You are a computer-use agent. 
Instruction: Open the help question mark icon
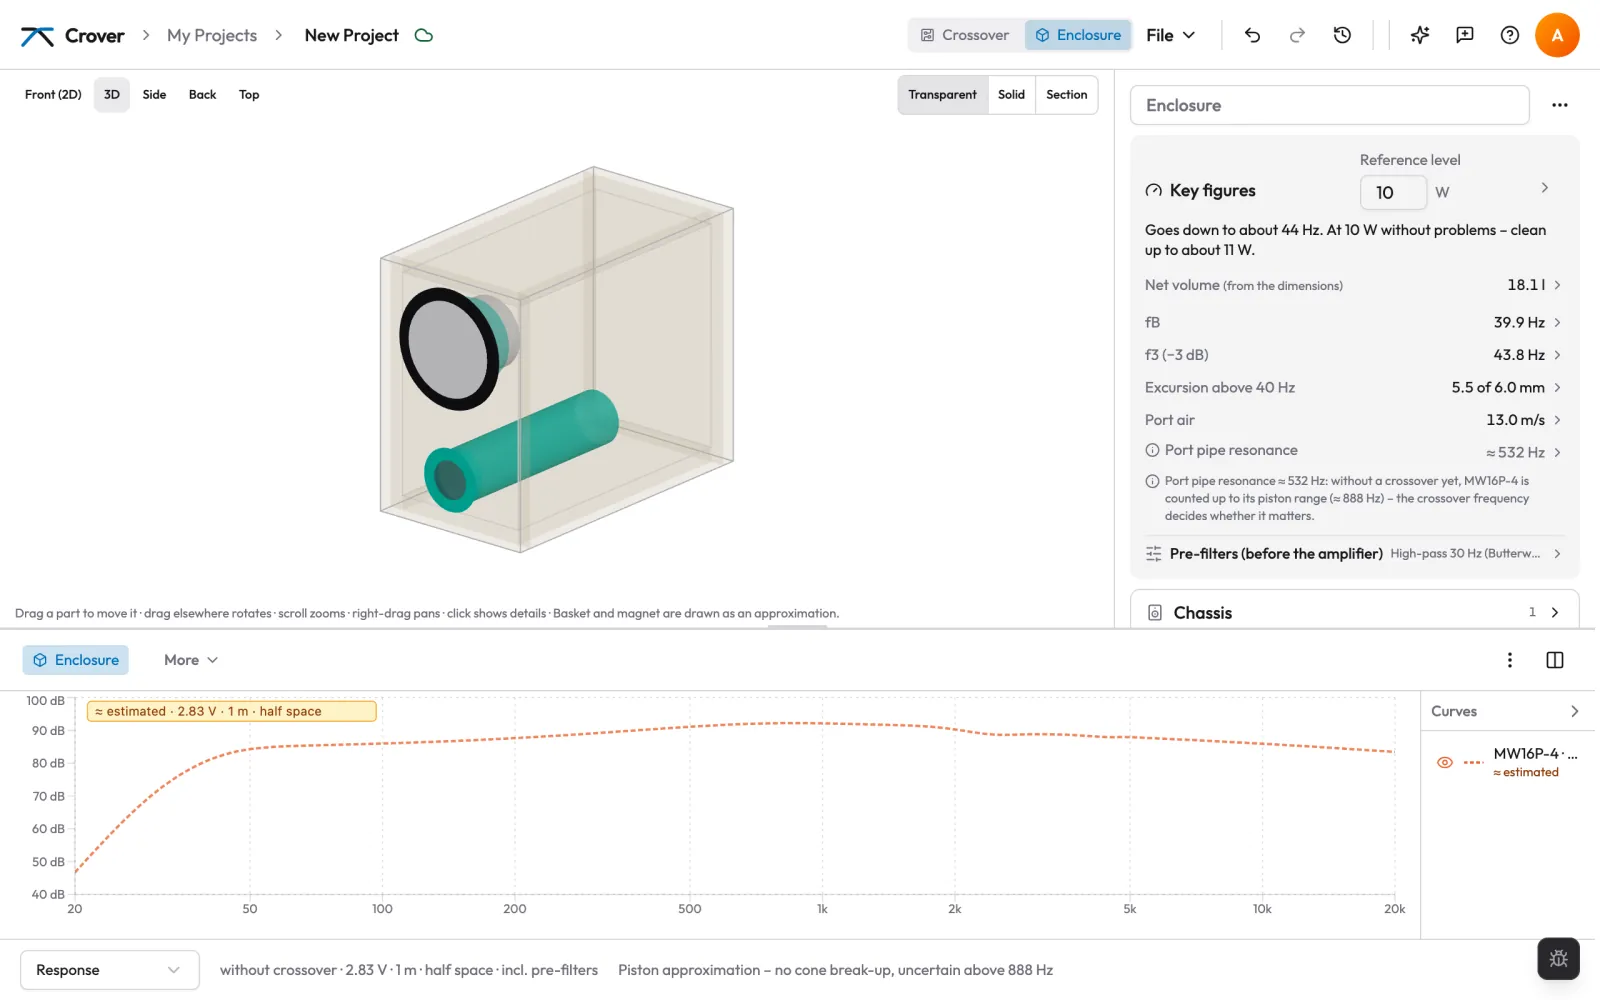pos(1510,35)
